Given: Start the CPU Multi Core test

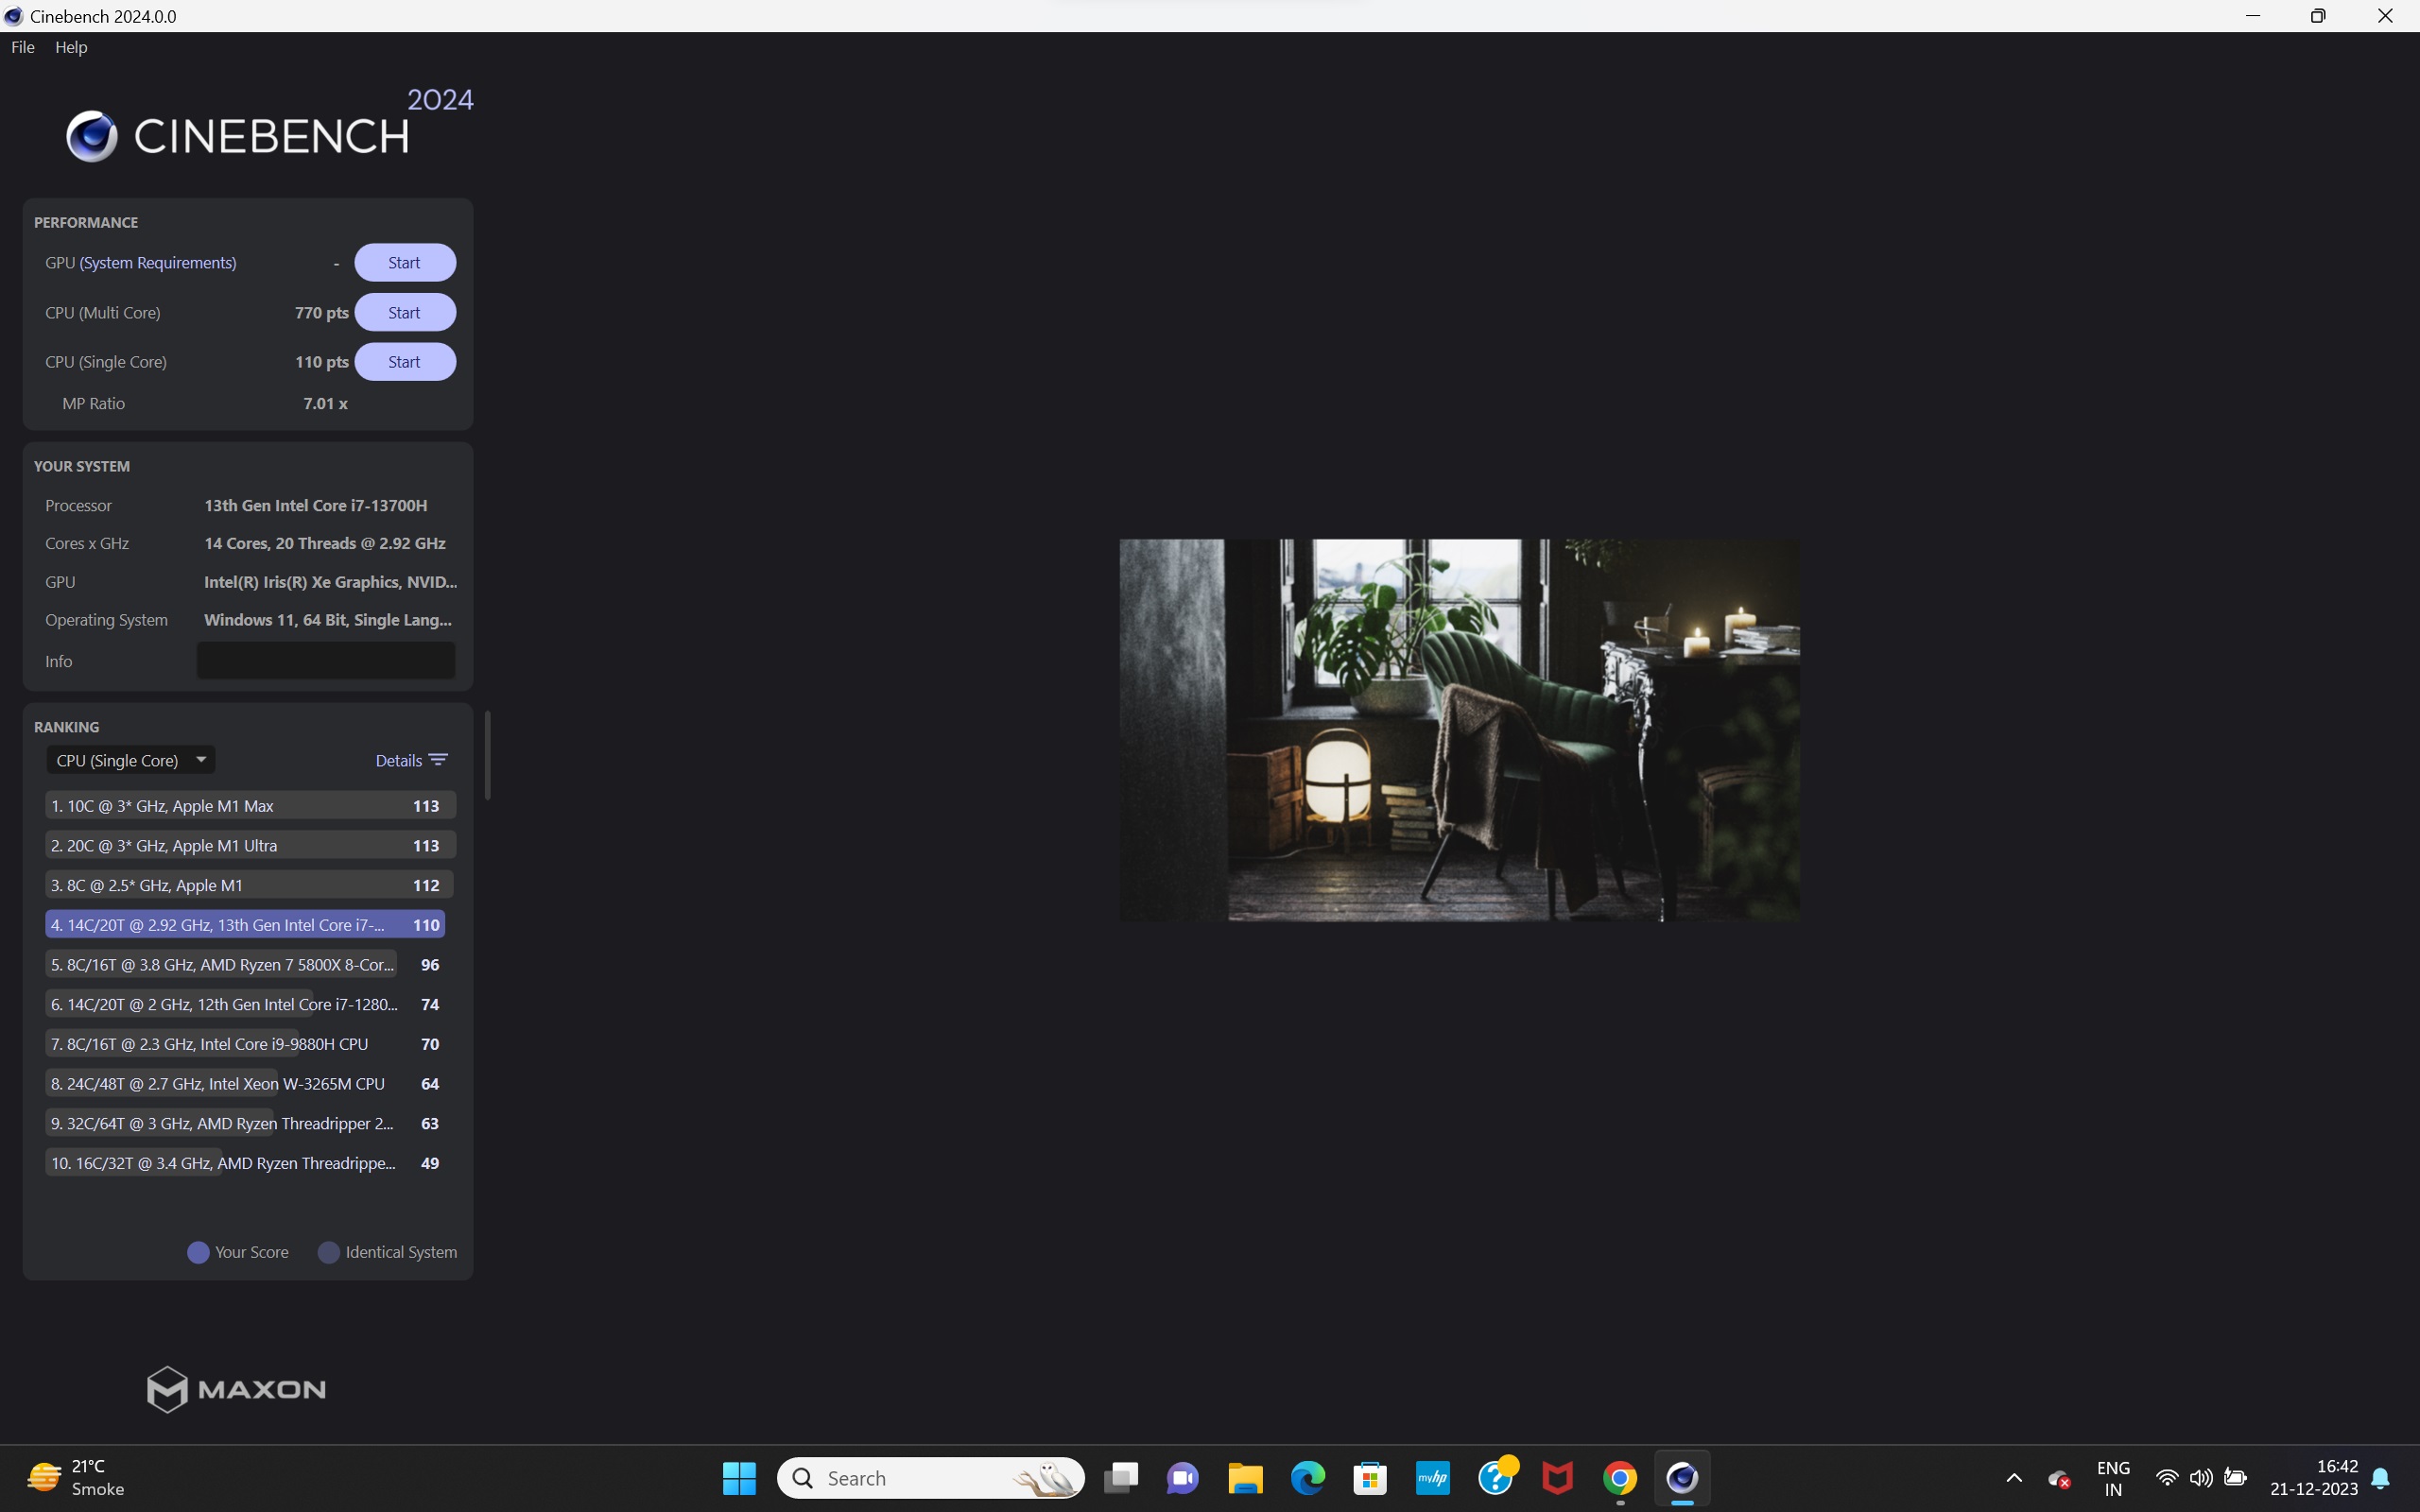Looking at the screenshot, I should (405, 313).
